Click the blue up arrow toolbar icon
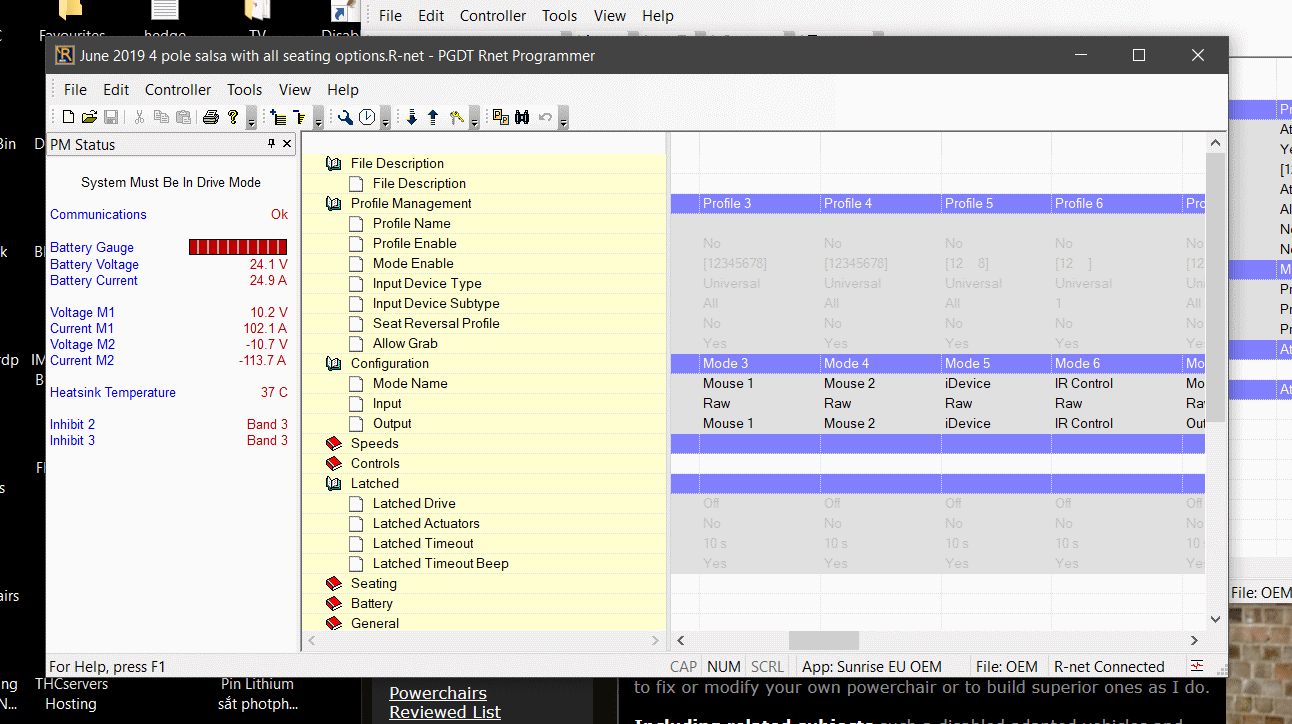This screenshot has height=724, width=1292. point(432,118)
